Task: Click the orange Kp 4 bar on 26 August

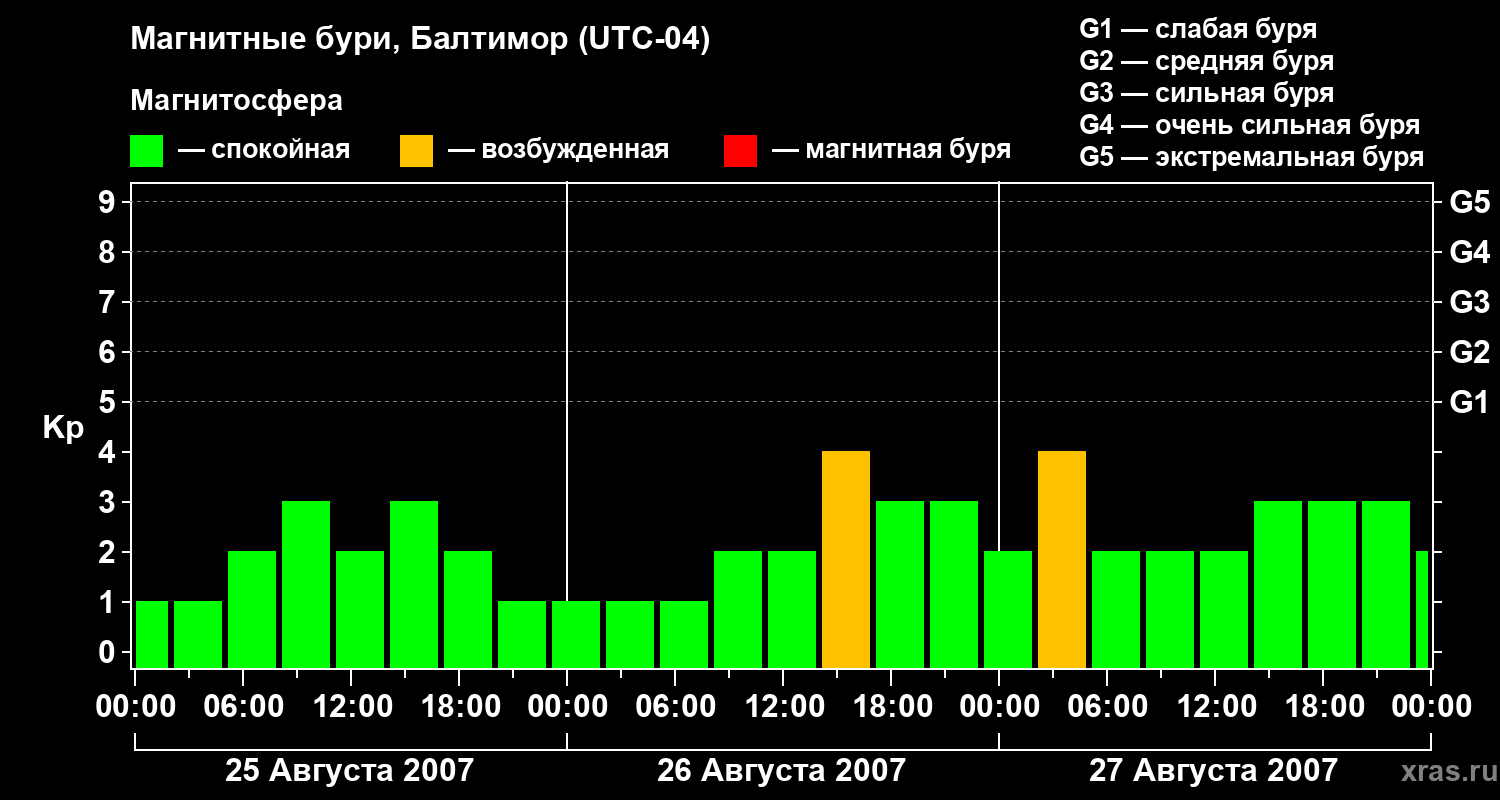Action: pyautogui.click(x=846, y=560)
